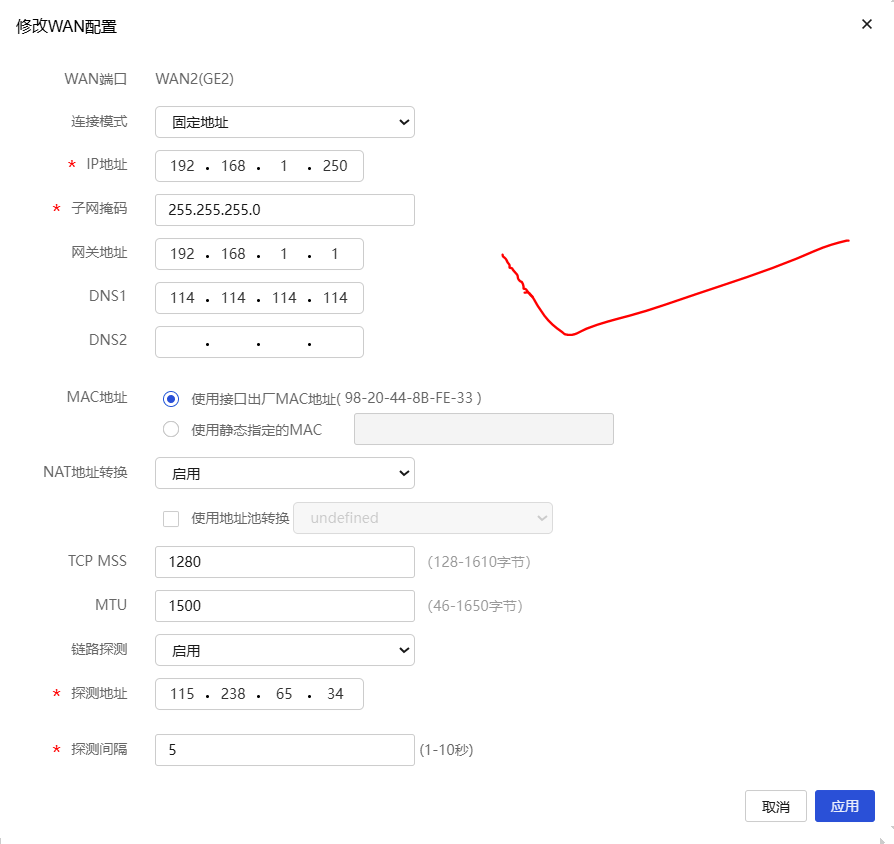Screen dimensions: 894x844
Task: Open the 连接模式 dropdown
Action: tap(284, 122)
